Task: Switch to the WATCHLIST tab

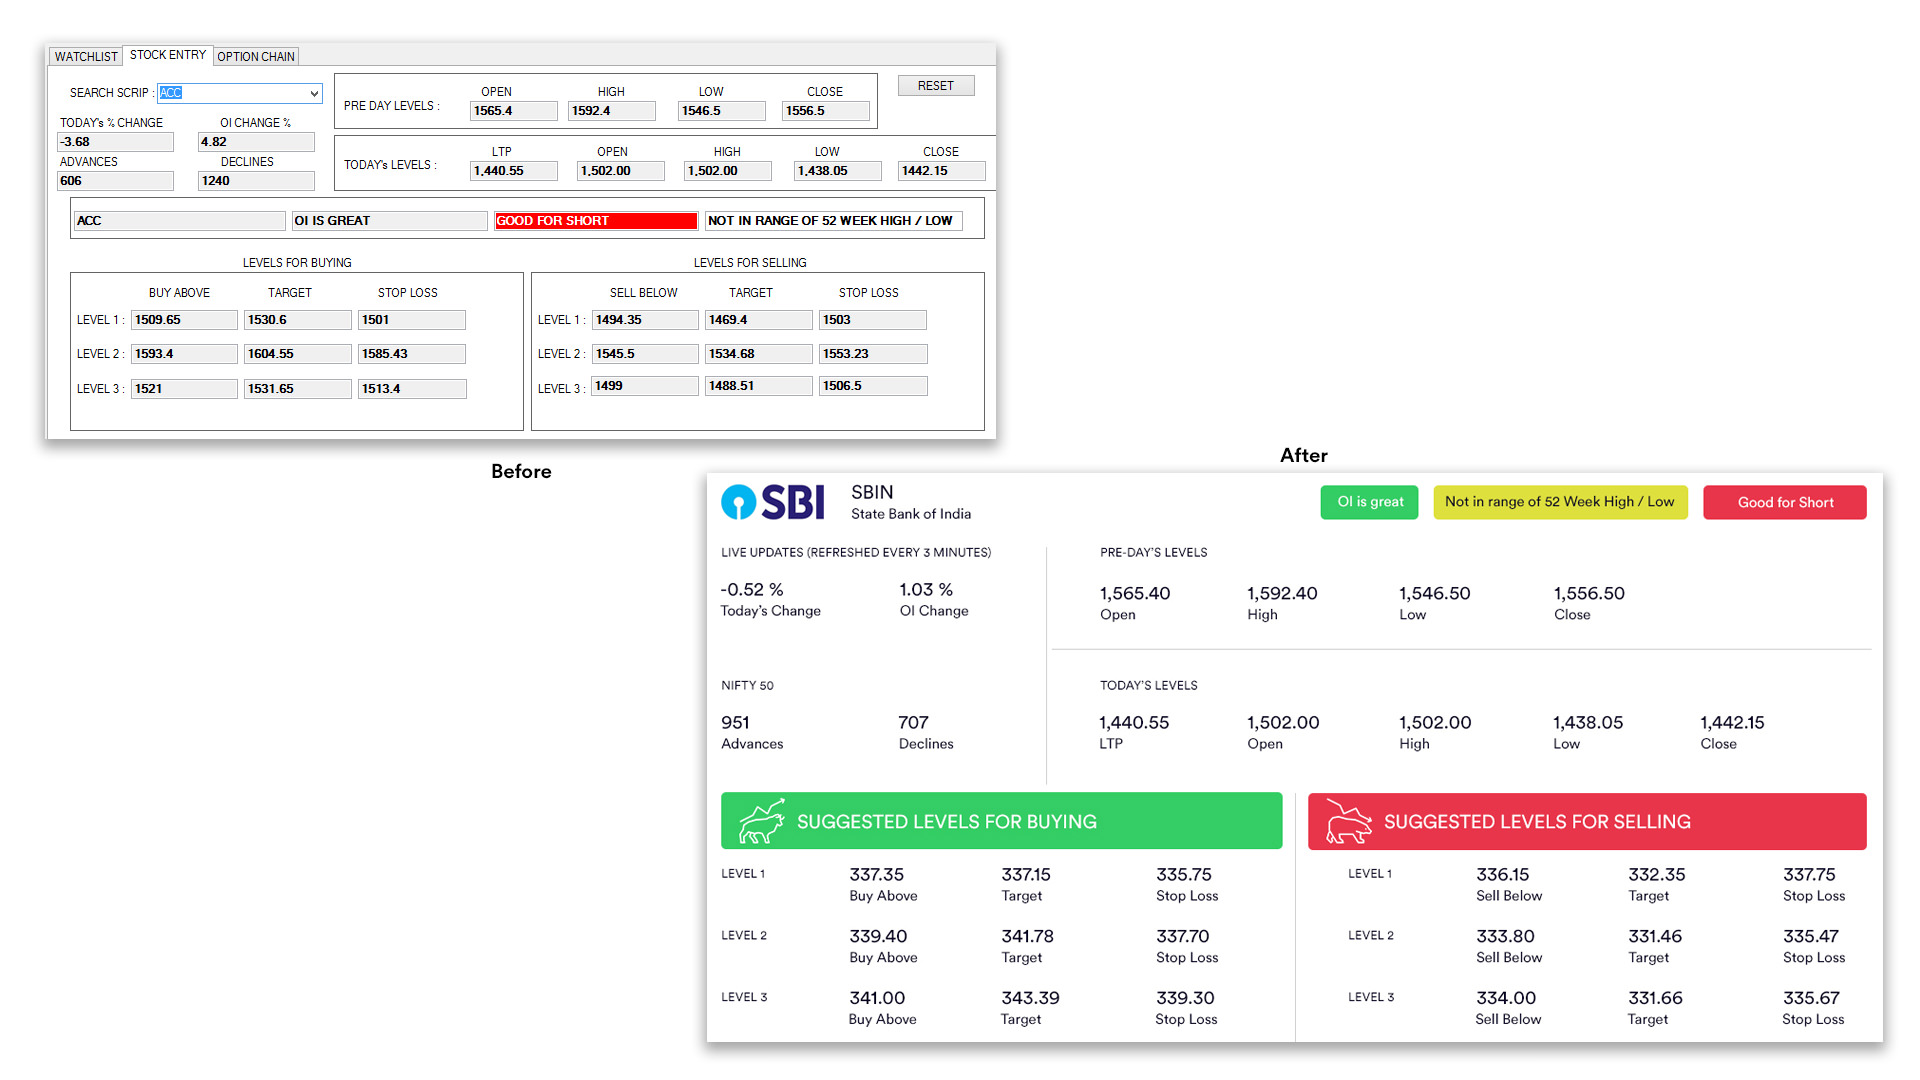Action: coord(86,57)
